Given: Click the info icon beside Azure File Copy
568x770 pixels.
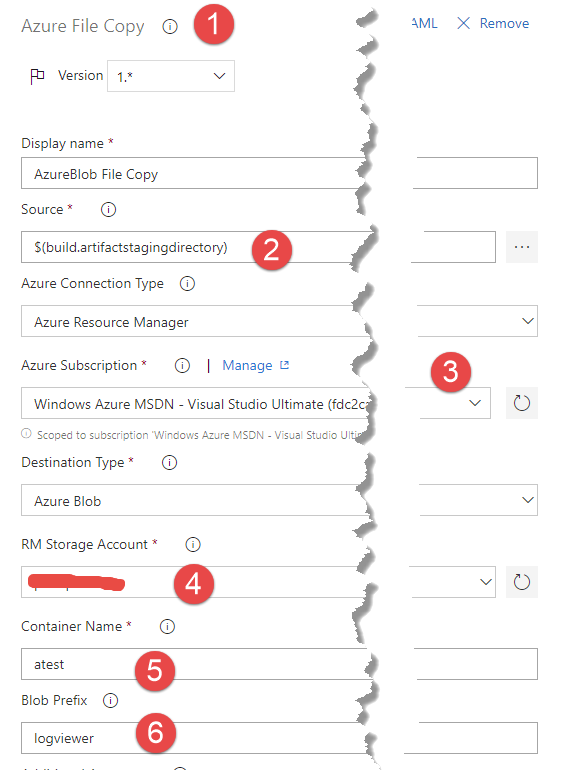Looking at the screenshot, I should [x=170, y=27].
